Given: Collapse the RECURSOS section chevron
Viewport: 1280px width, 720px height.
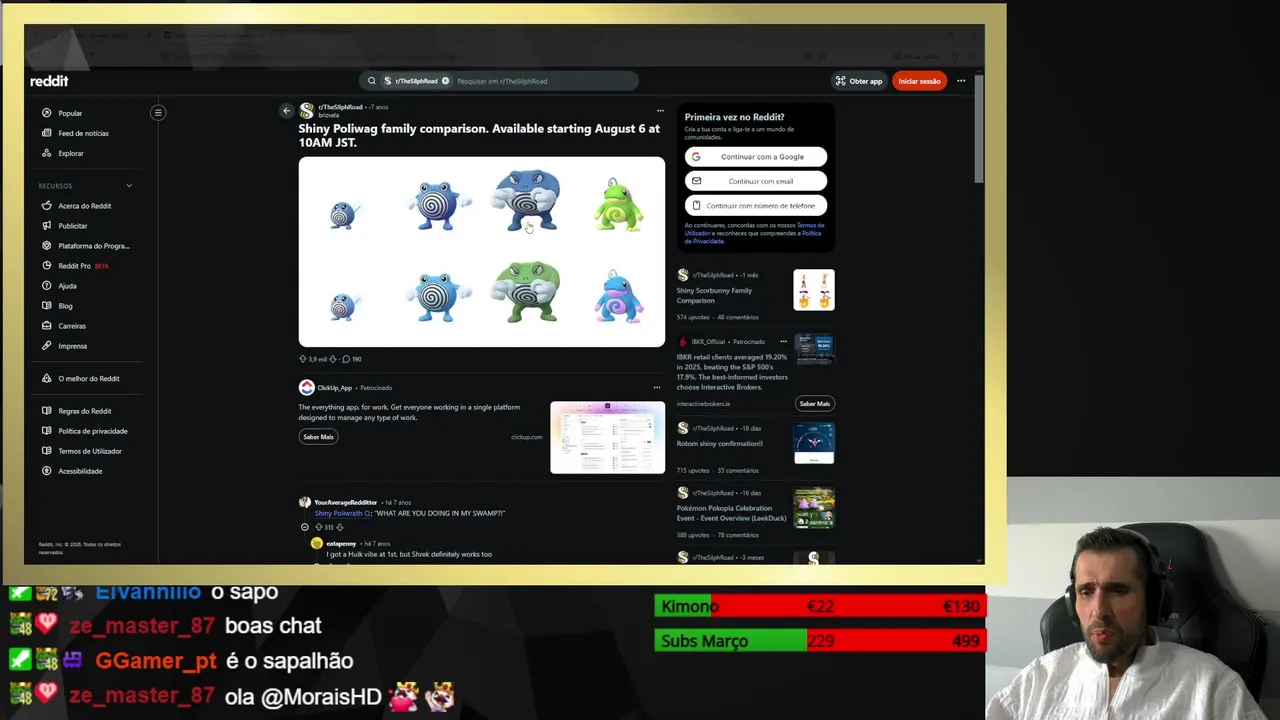Looking at the screenshot, I should tap(129, 186).
